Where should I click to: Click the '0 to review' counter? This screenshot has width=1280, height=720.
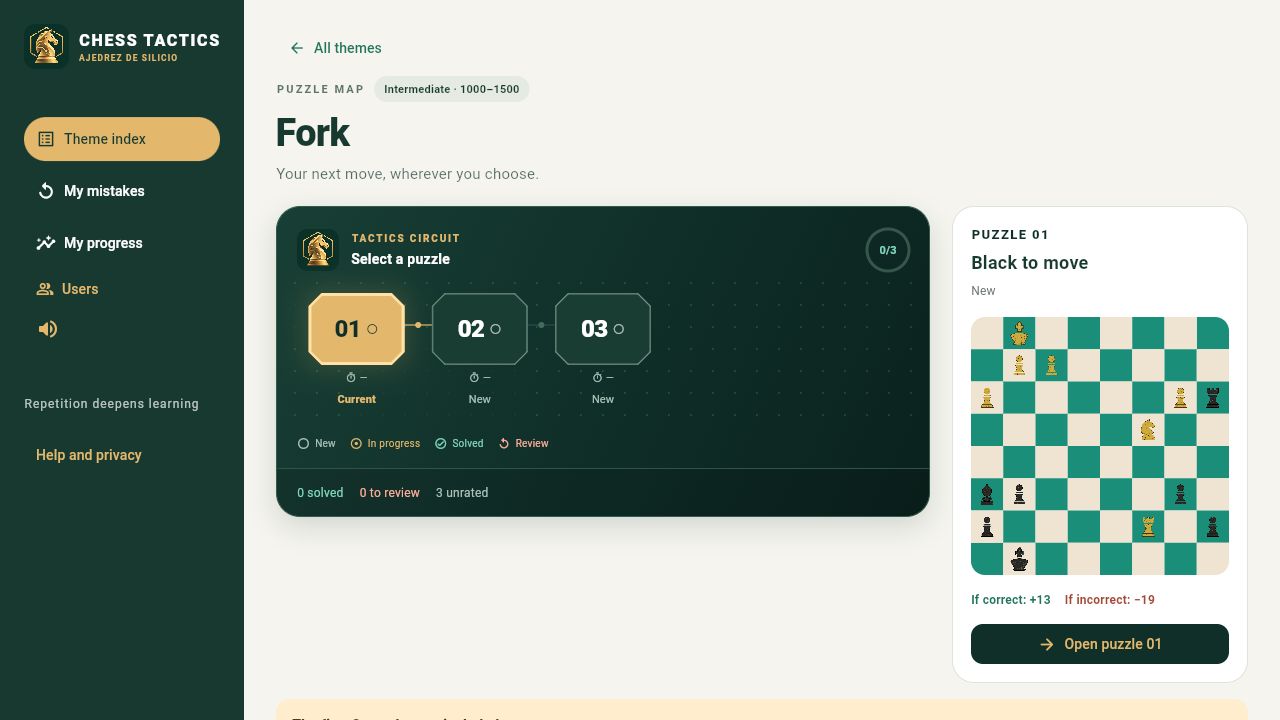click(x=390, y=493)
